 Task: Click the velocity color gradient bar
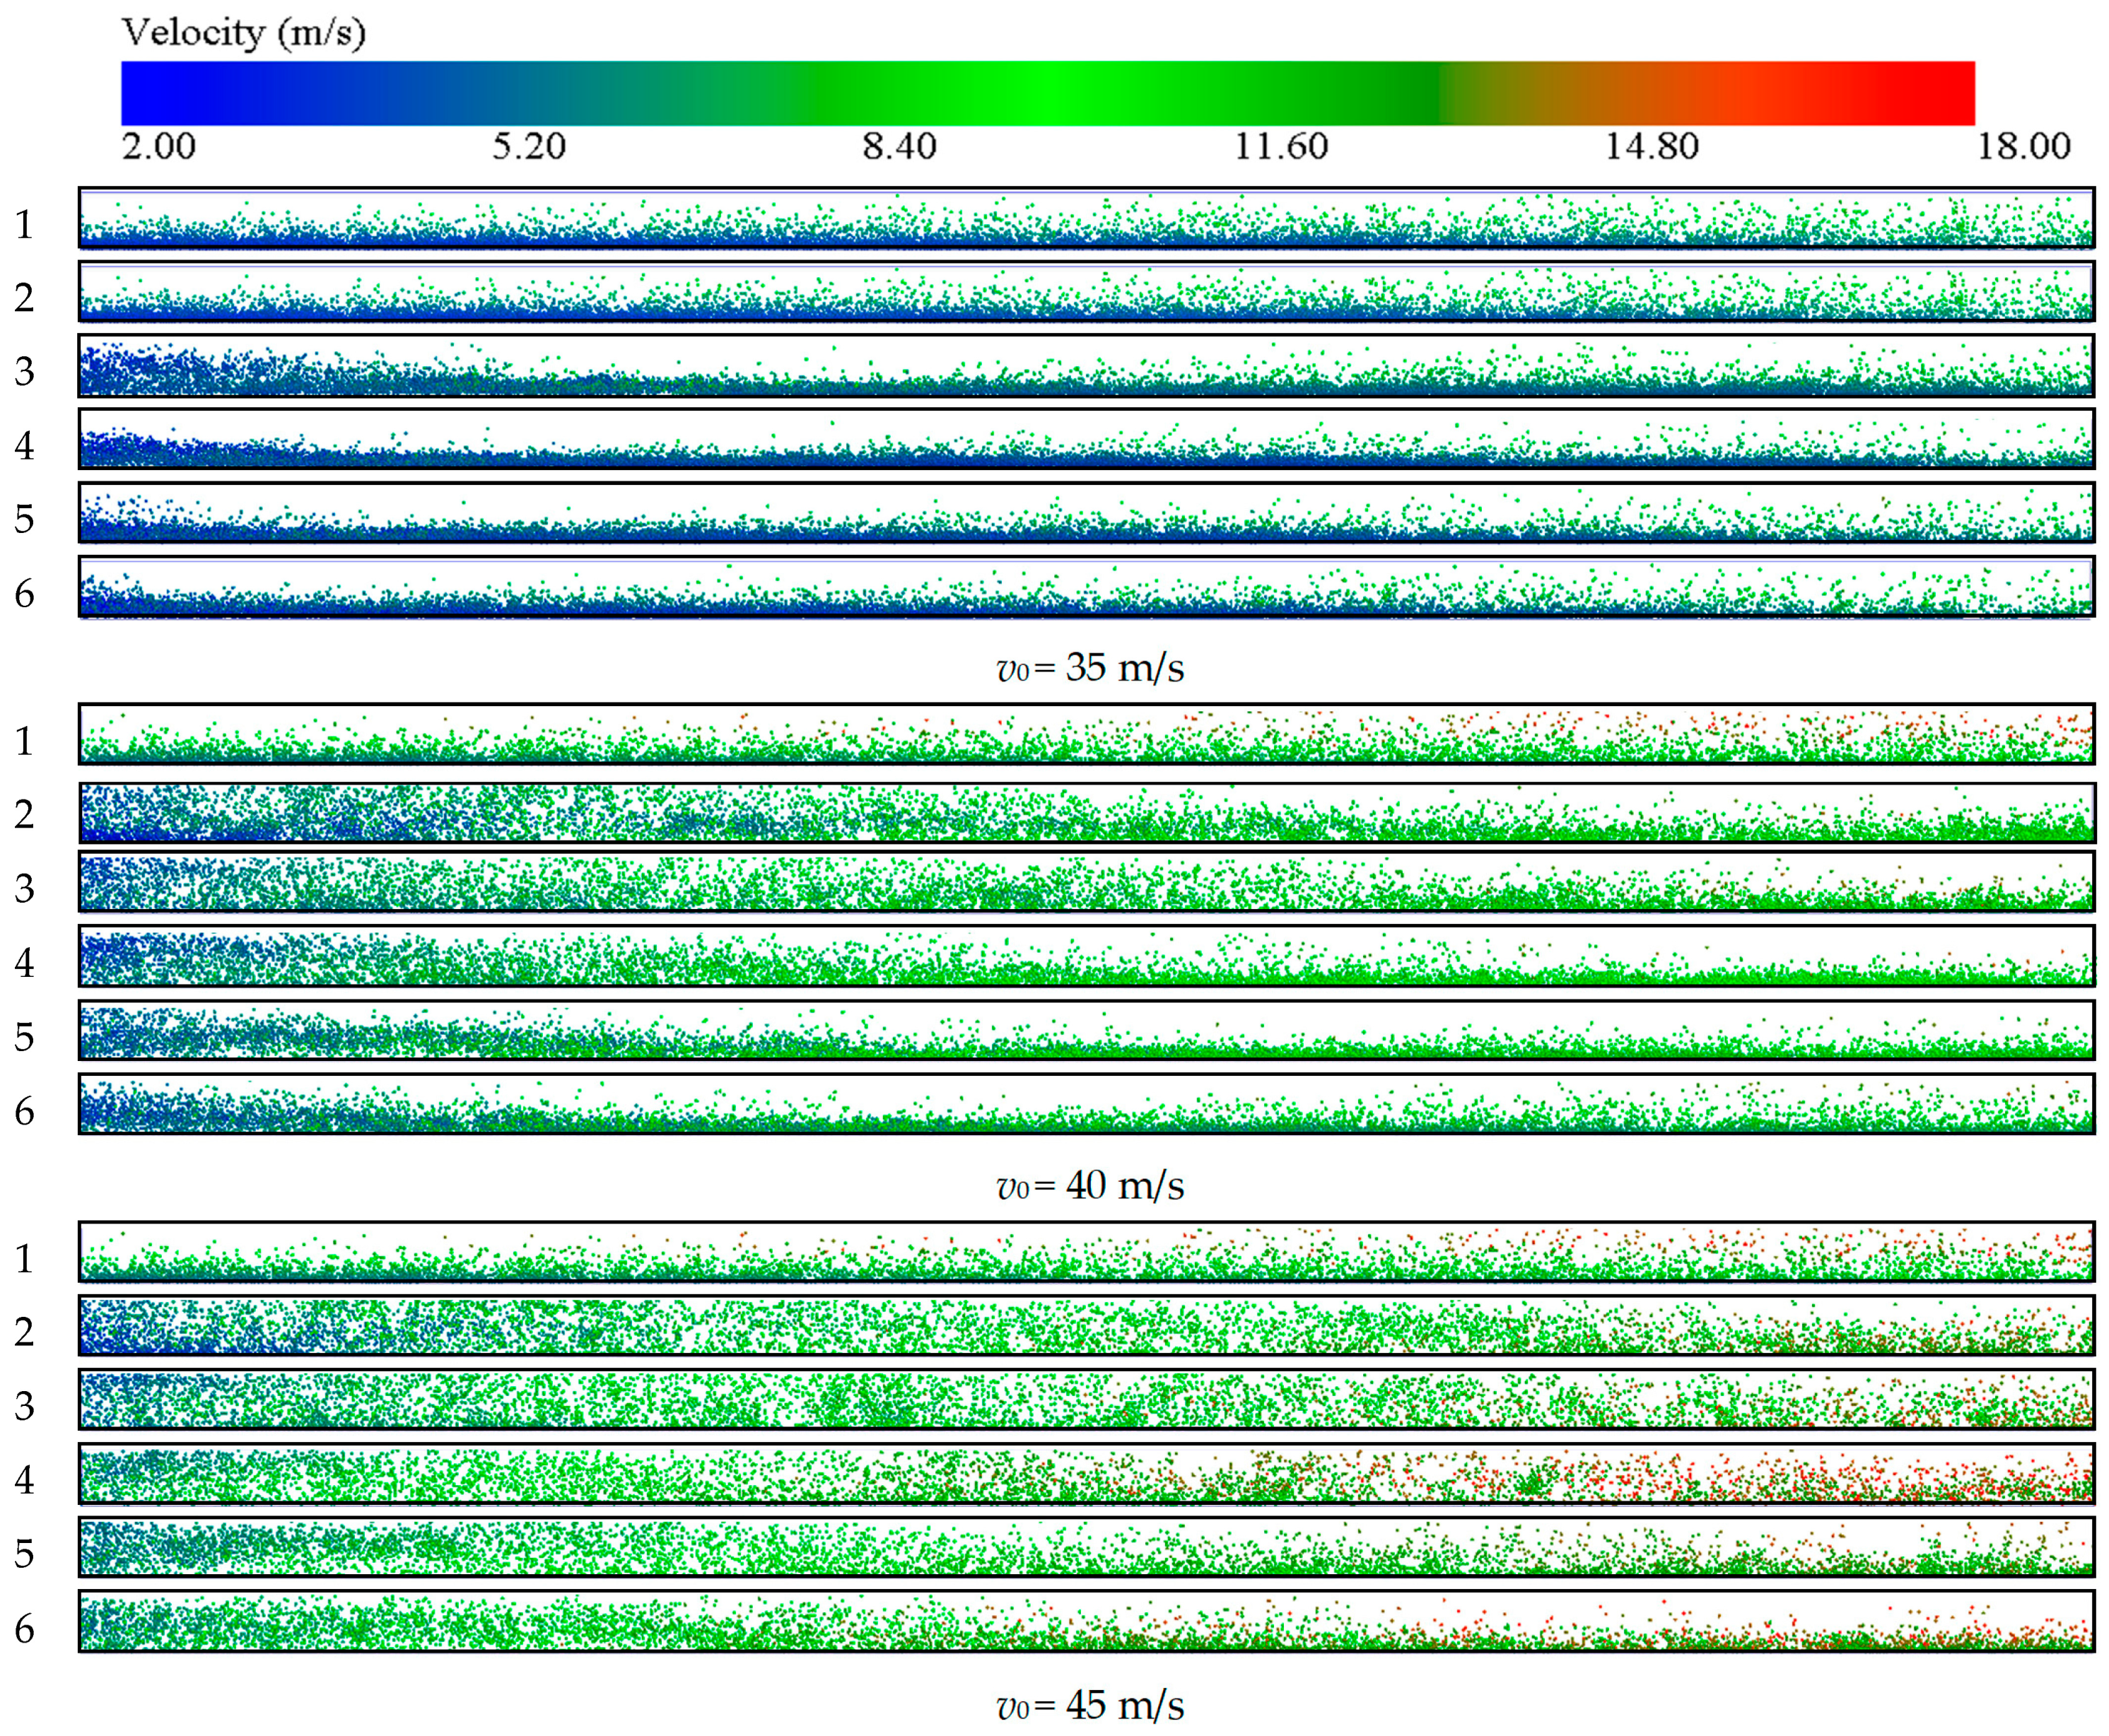click(x=1047, y=93)
